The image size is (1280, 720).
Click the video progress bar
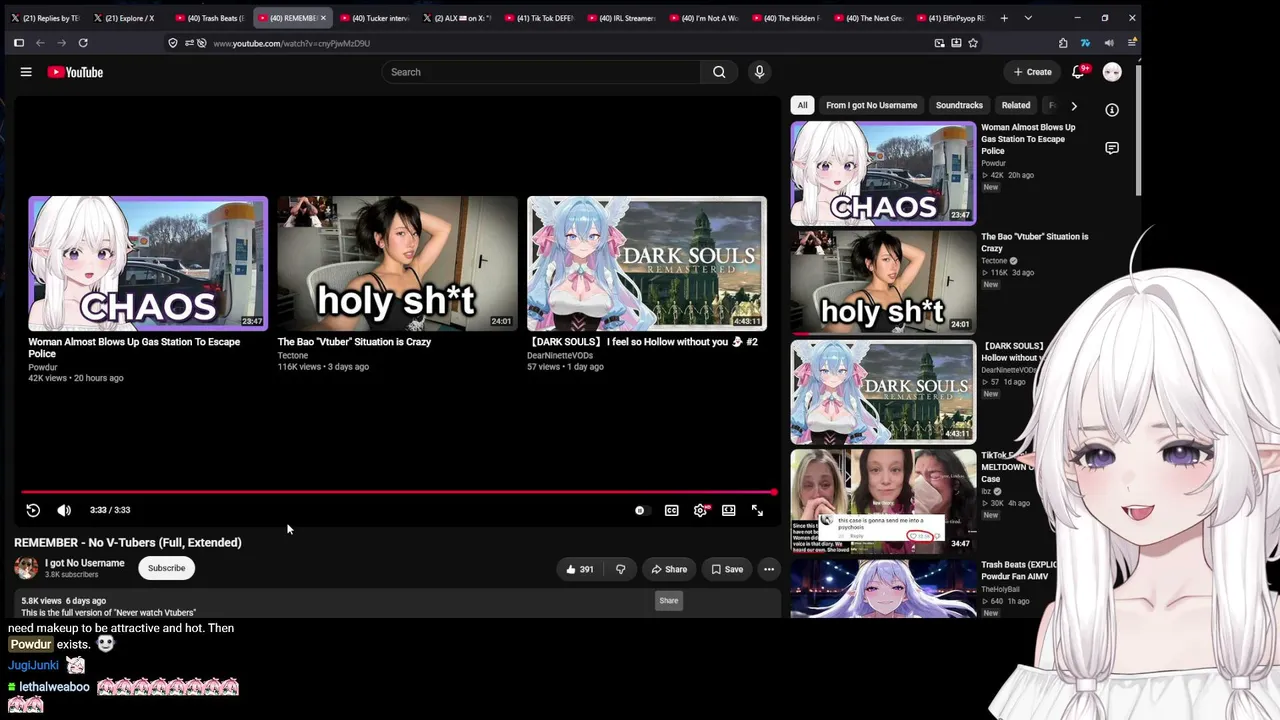(x=398, y=492)
